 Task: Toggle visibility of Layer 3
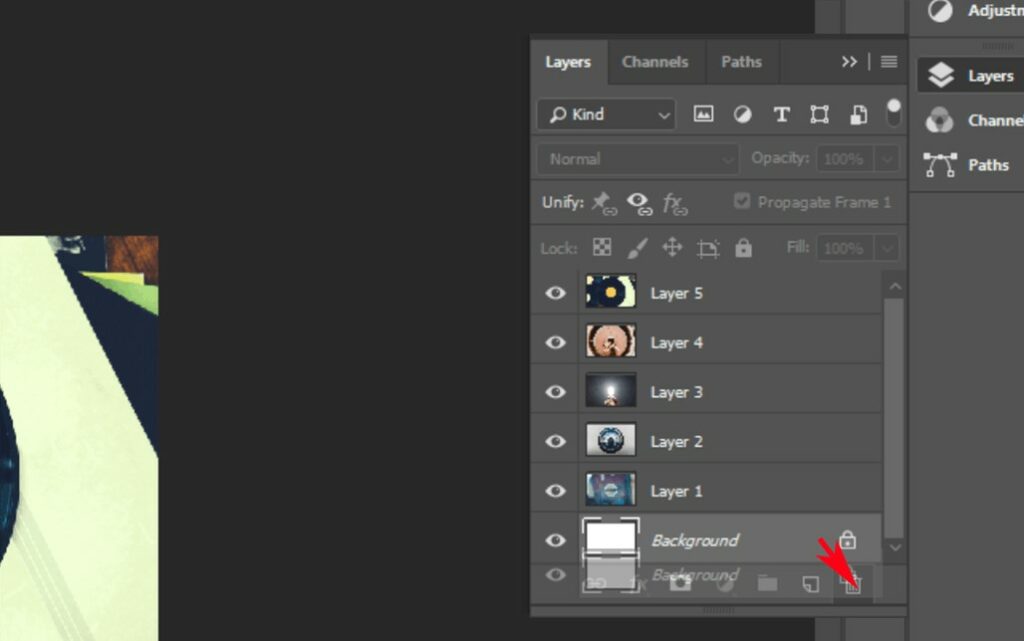coord(555,392)
